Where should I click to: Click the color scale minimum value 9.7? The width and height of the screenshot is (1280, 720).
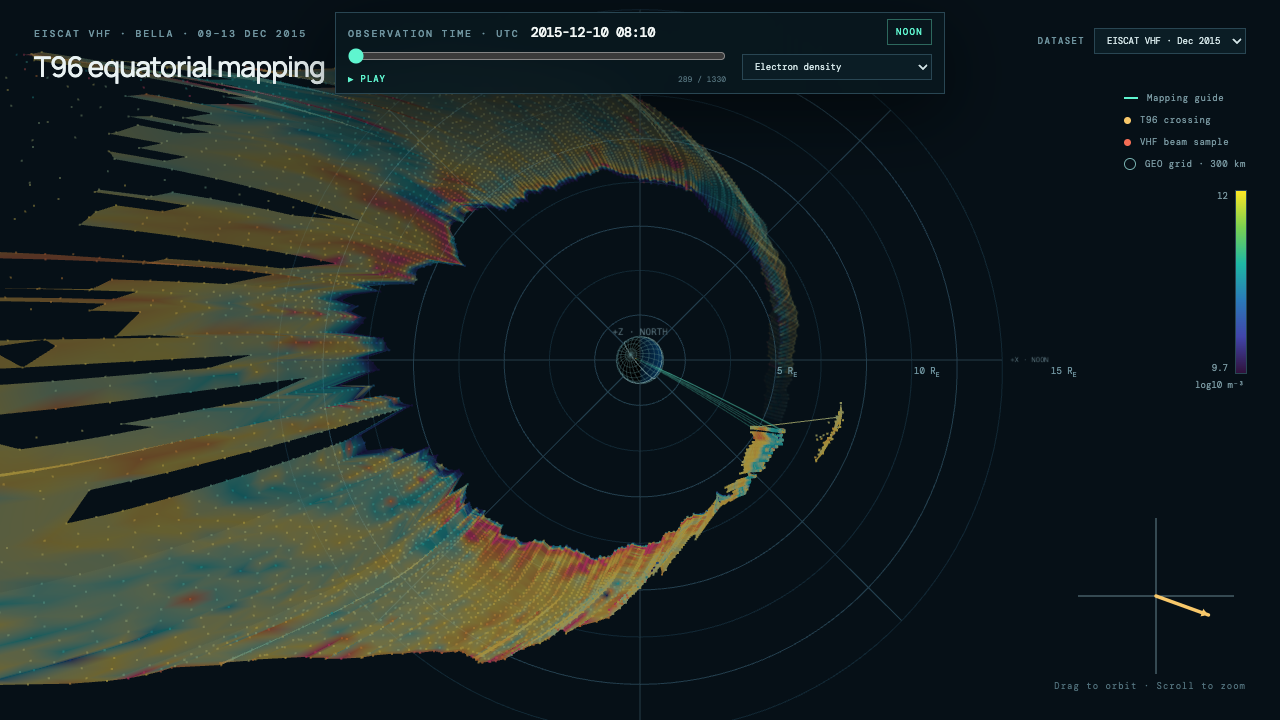coord(1219,368)
